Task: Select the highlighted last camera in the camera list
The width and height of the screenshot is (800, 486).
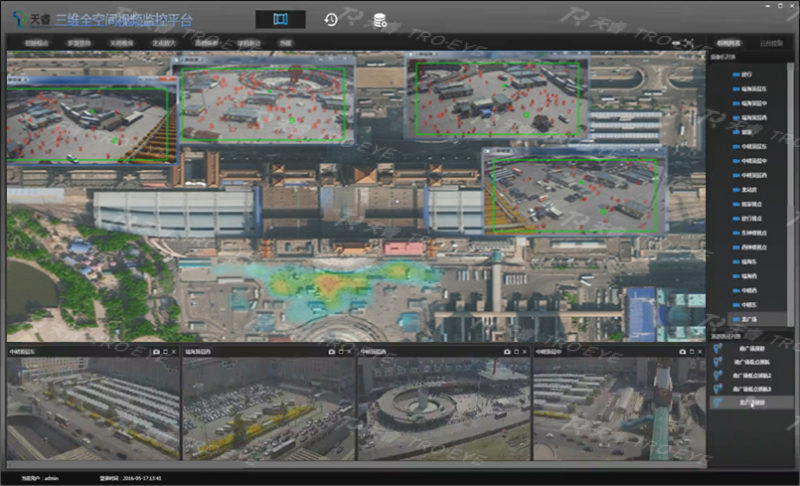Action: tap(750, 320)
